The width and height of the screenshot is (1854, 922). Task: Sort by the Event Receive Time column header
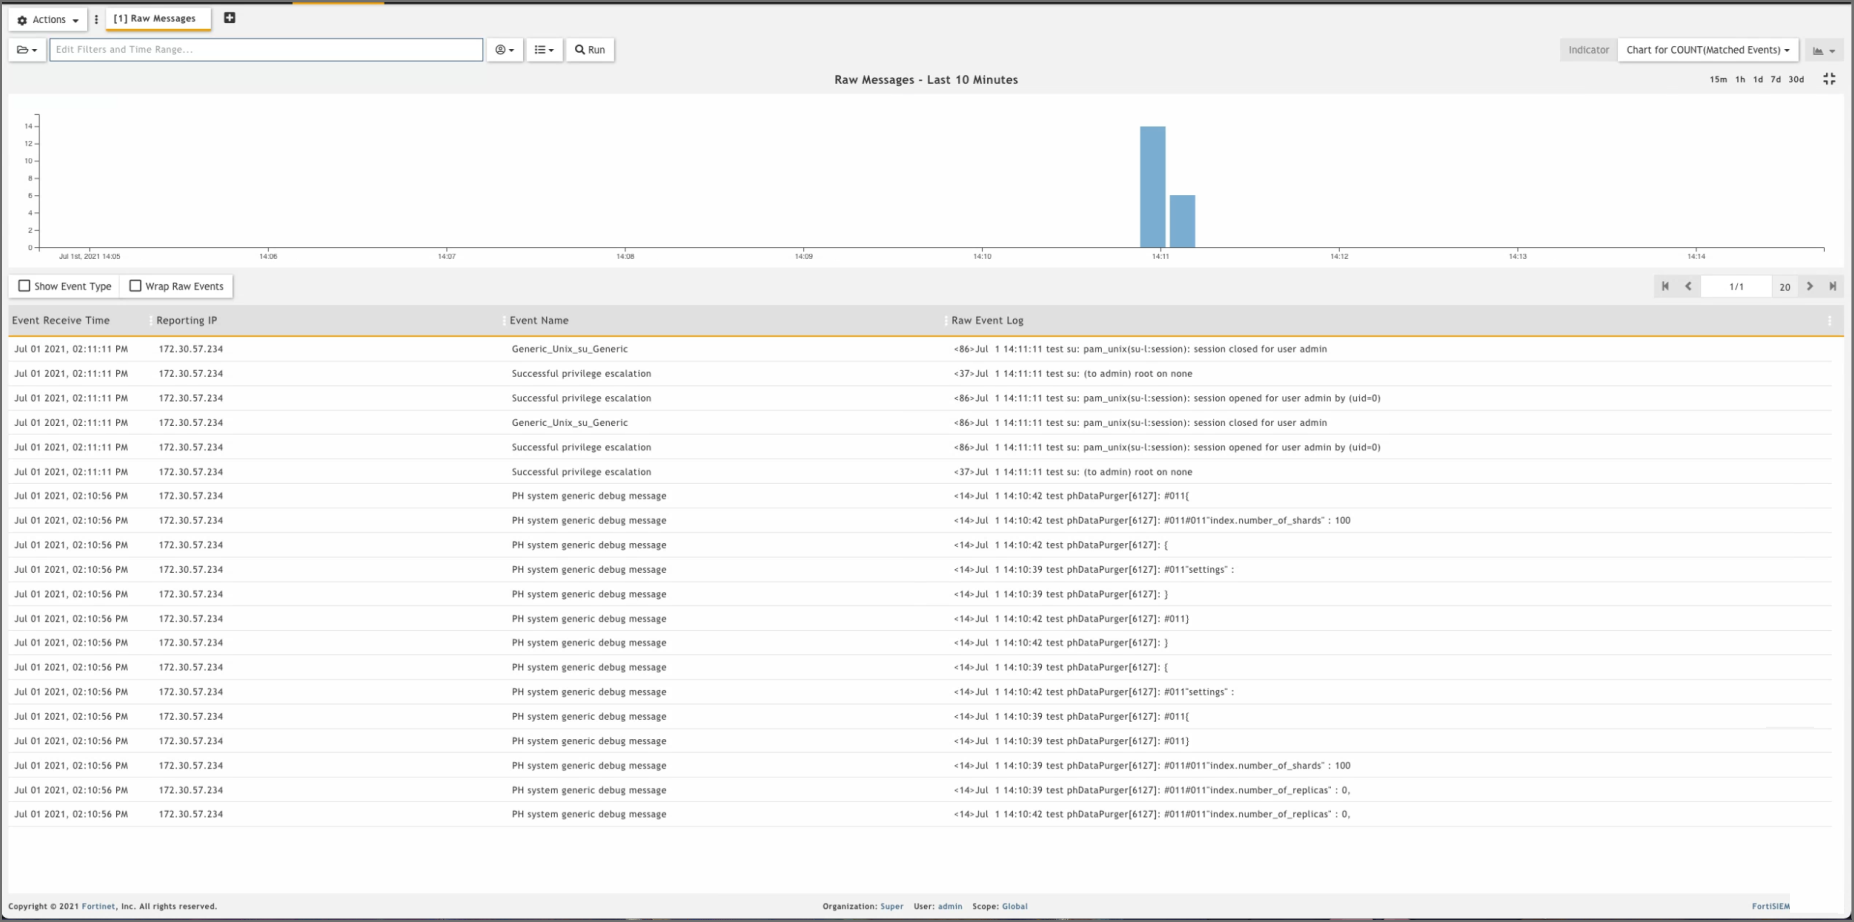pos(61,321)
